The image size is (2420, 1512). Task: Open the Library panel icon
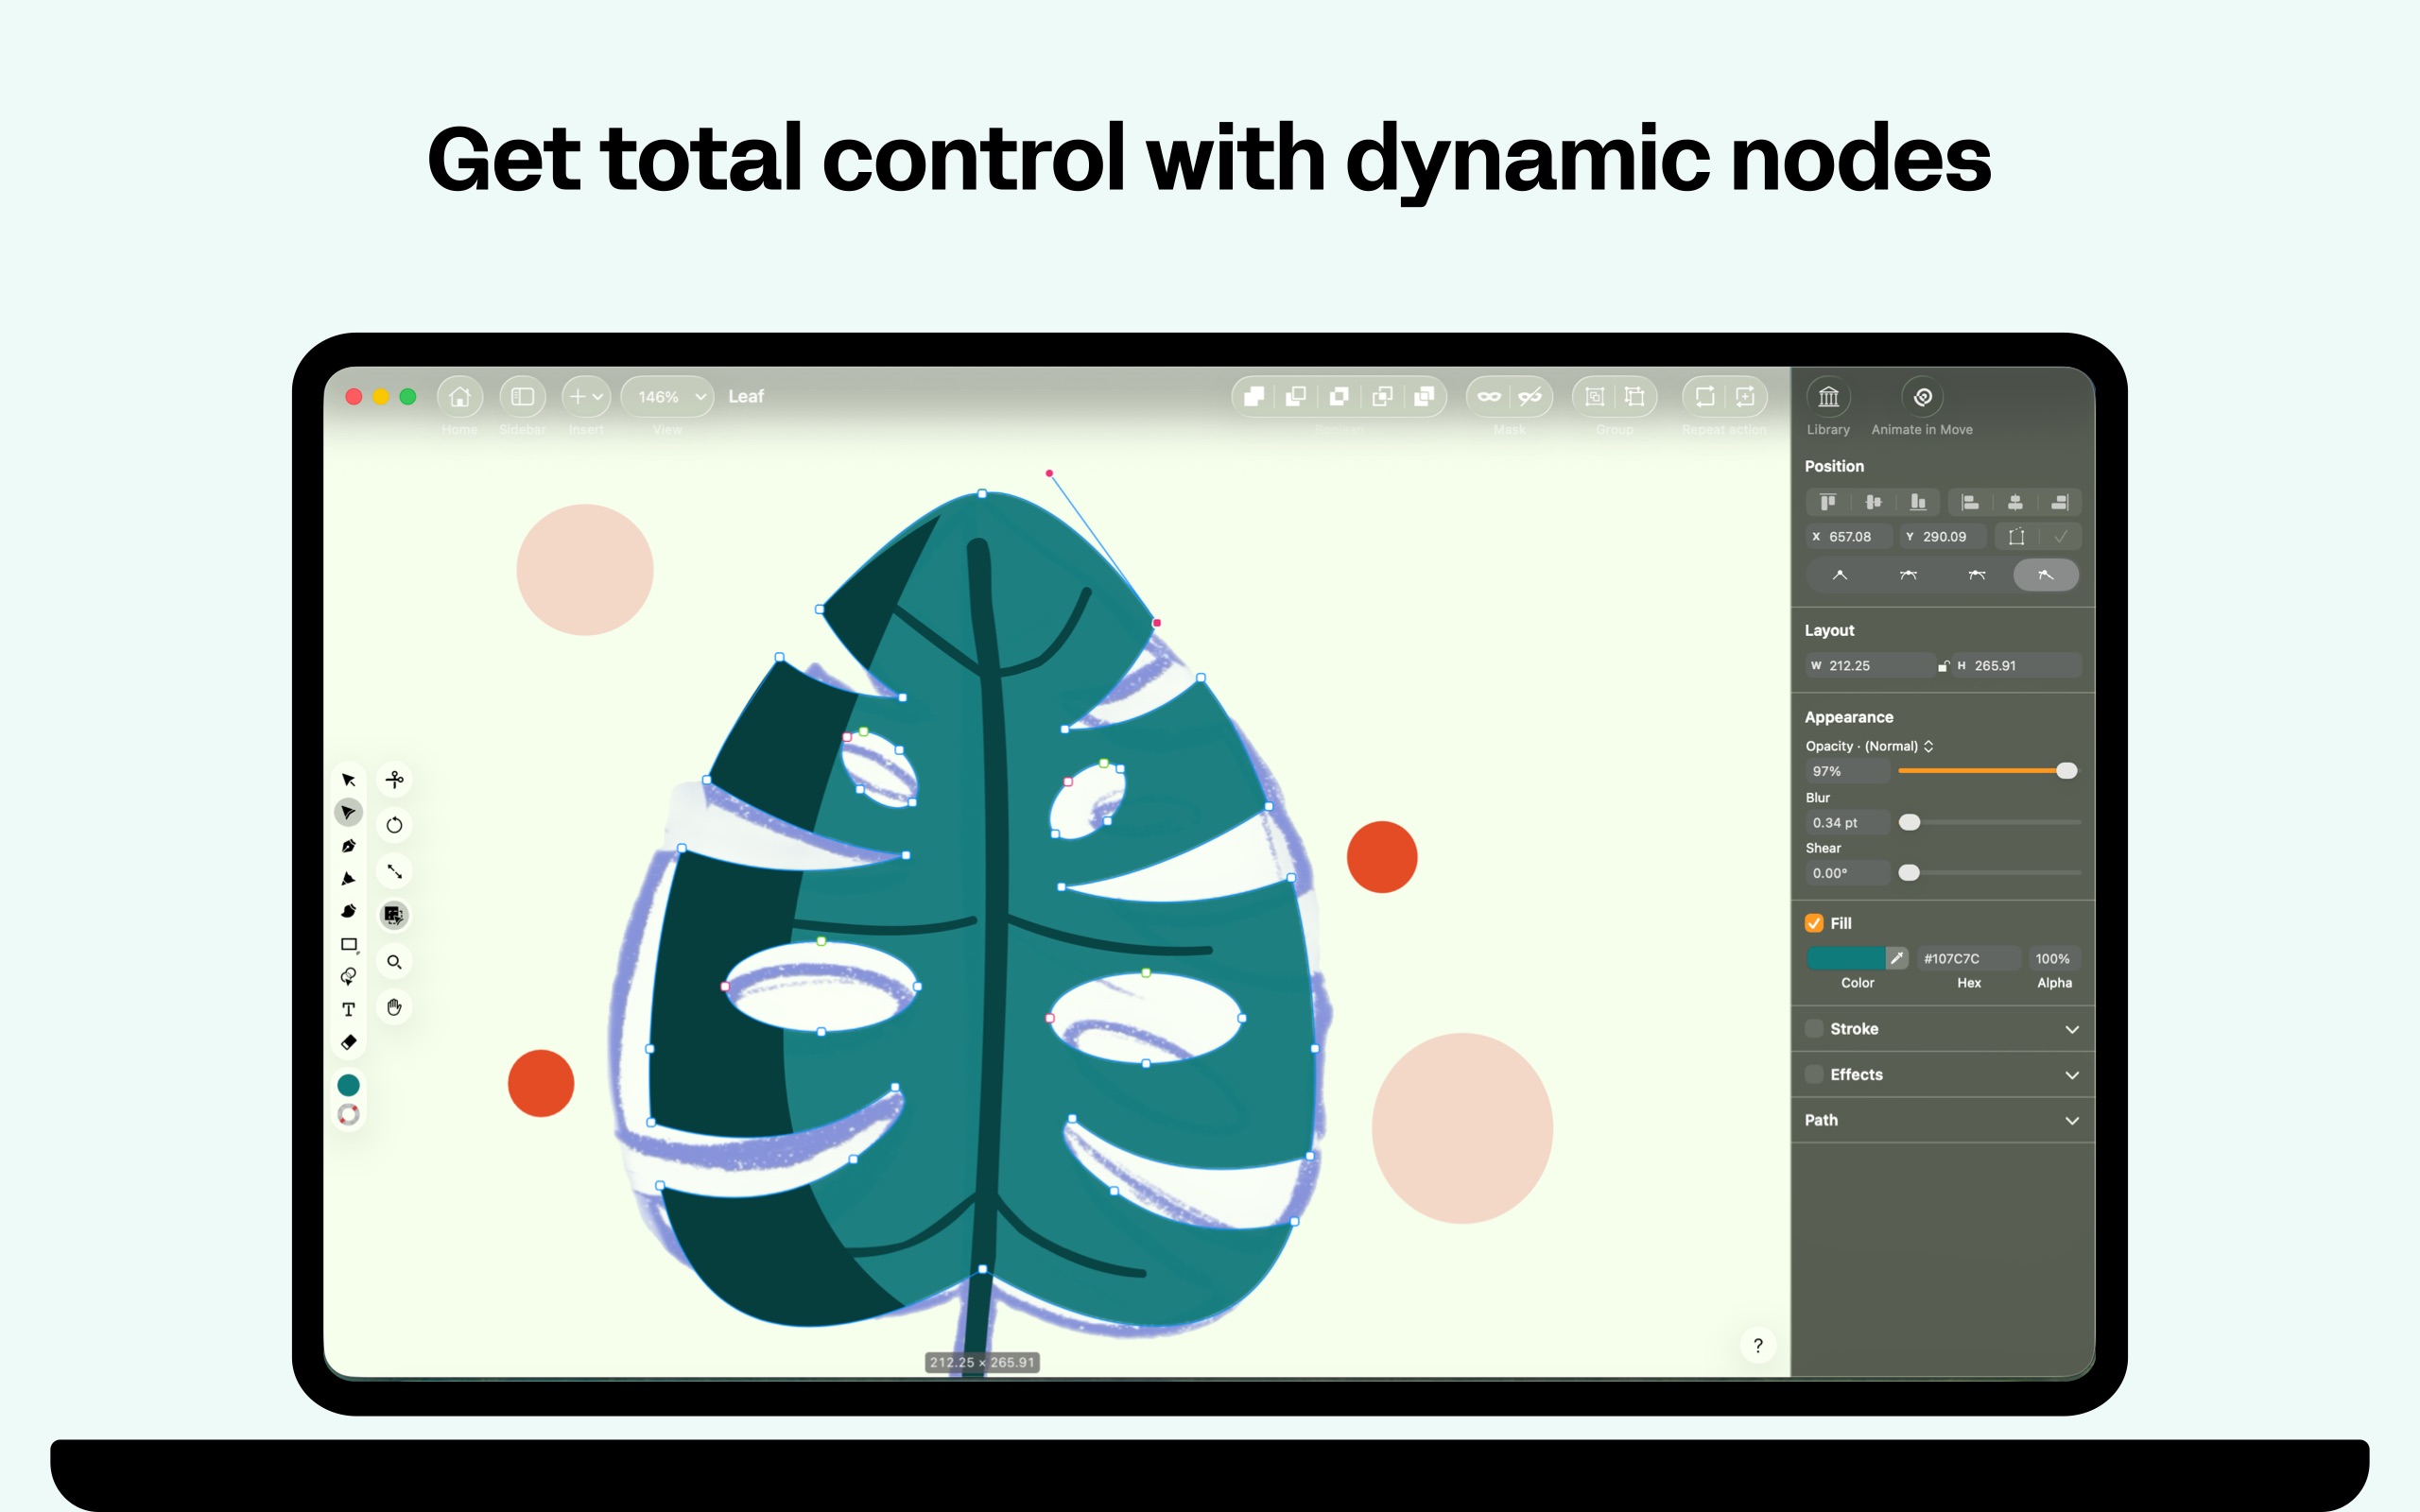(1828, 397)
